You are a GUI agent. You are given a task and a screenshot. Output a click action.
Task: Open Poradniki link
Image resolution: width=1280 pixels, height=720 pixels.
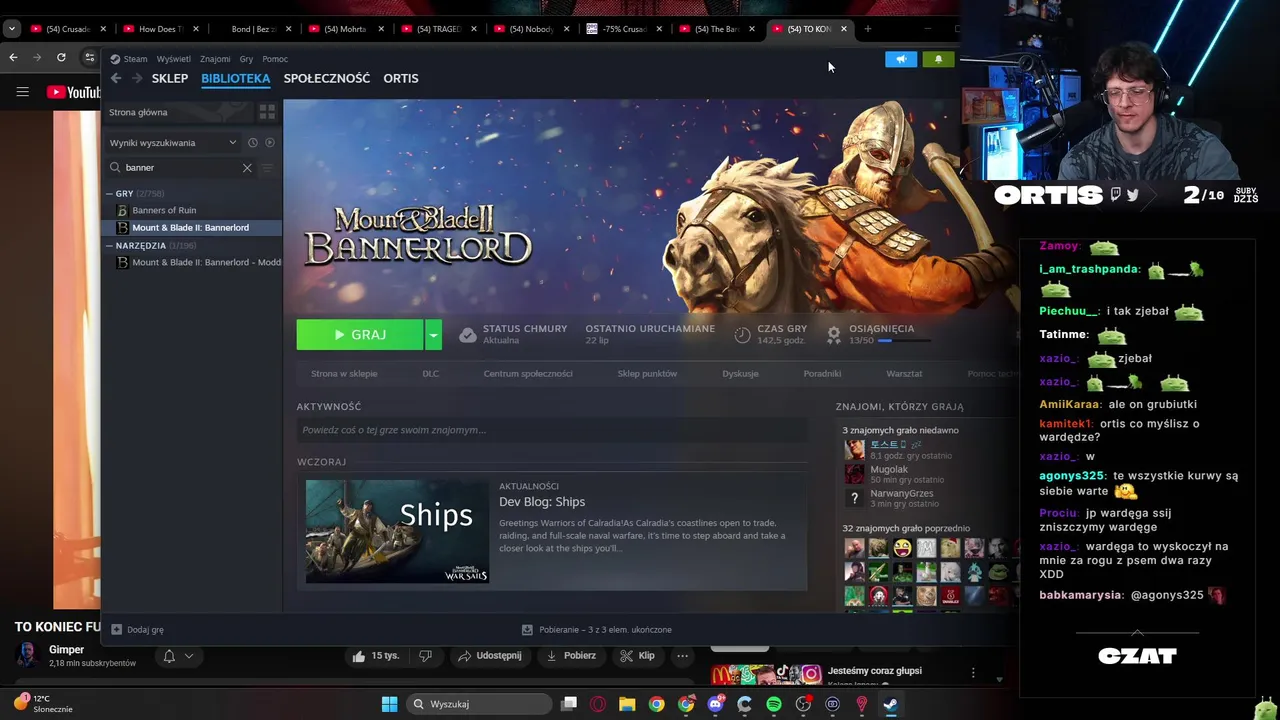(x=822, y=373)
